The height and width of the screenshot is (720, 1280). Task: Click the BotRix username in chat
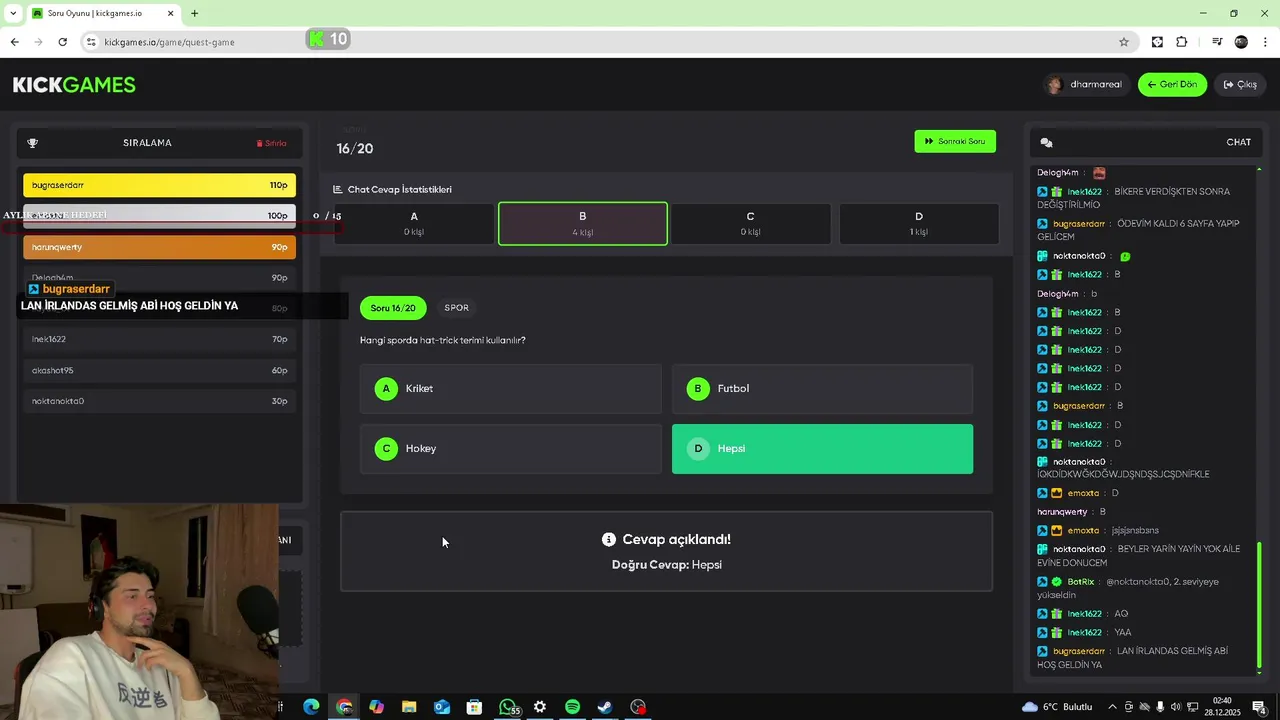click(x=1080, y=581)
